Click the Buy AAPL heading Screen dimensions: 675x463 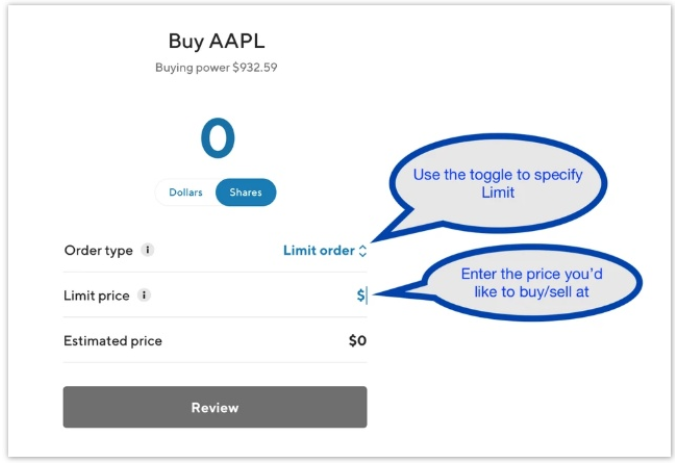coord(215,41)
